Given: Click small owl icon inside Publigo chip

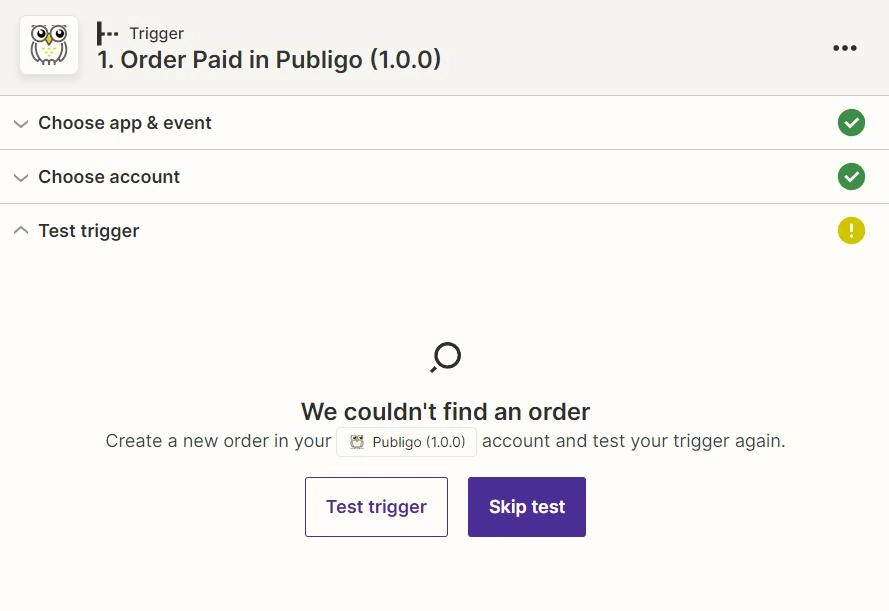Looking at the screenshot, I should 357,442.
